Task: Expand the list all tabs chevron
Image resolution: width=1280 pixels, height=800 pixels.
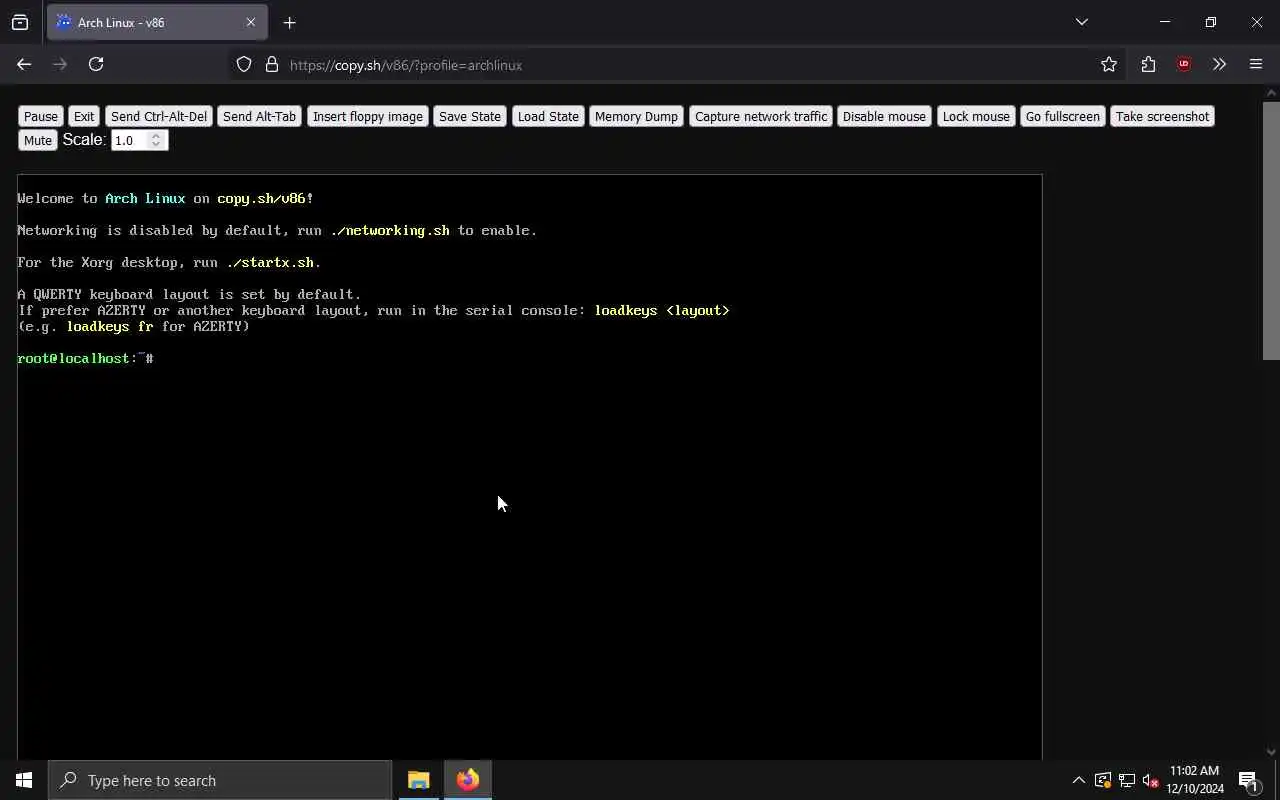Action: pos(1081,22)
